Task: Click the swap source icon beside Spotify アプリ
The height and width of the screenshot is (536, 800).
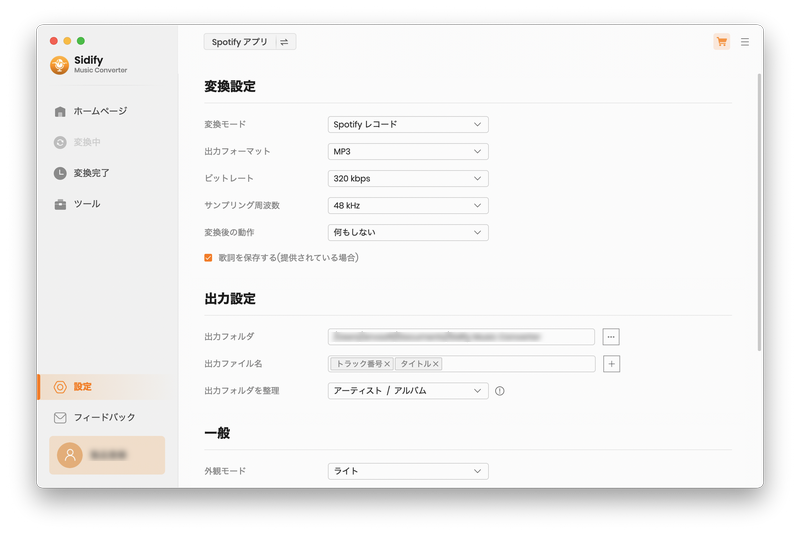Action: coord(284,42)
